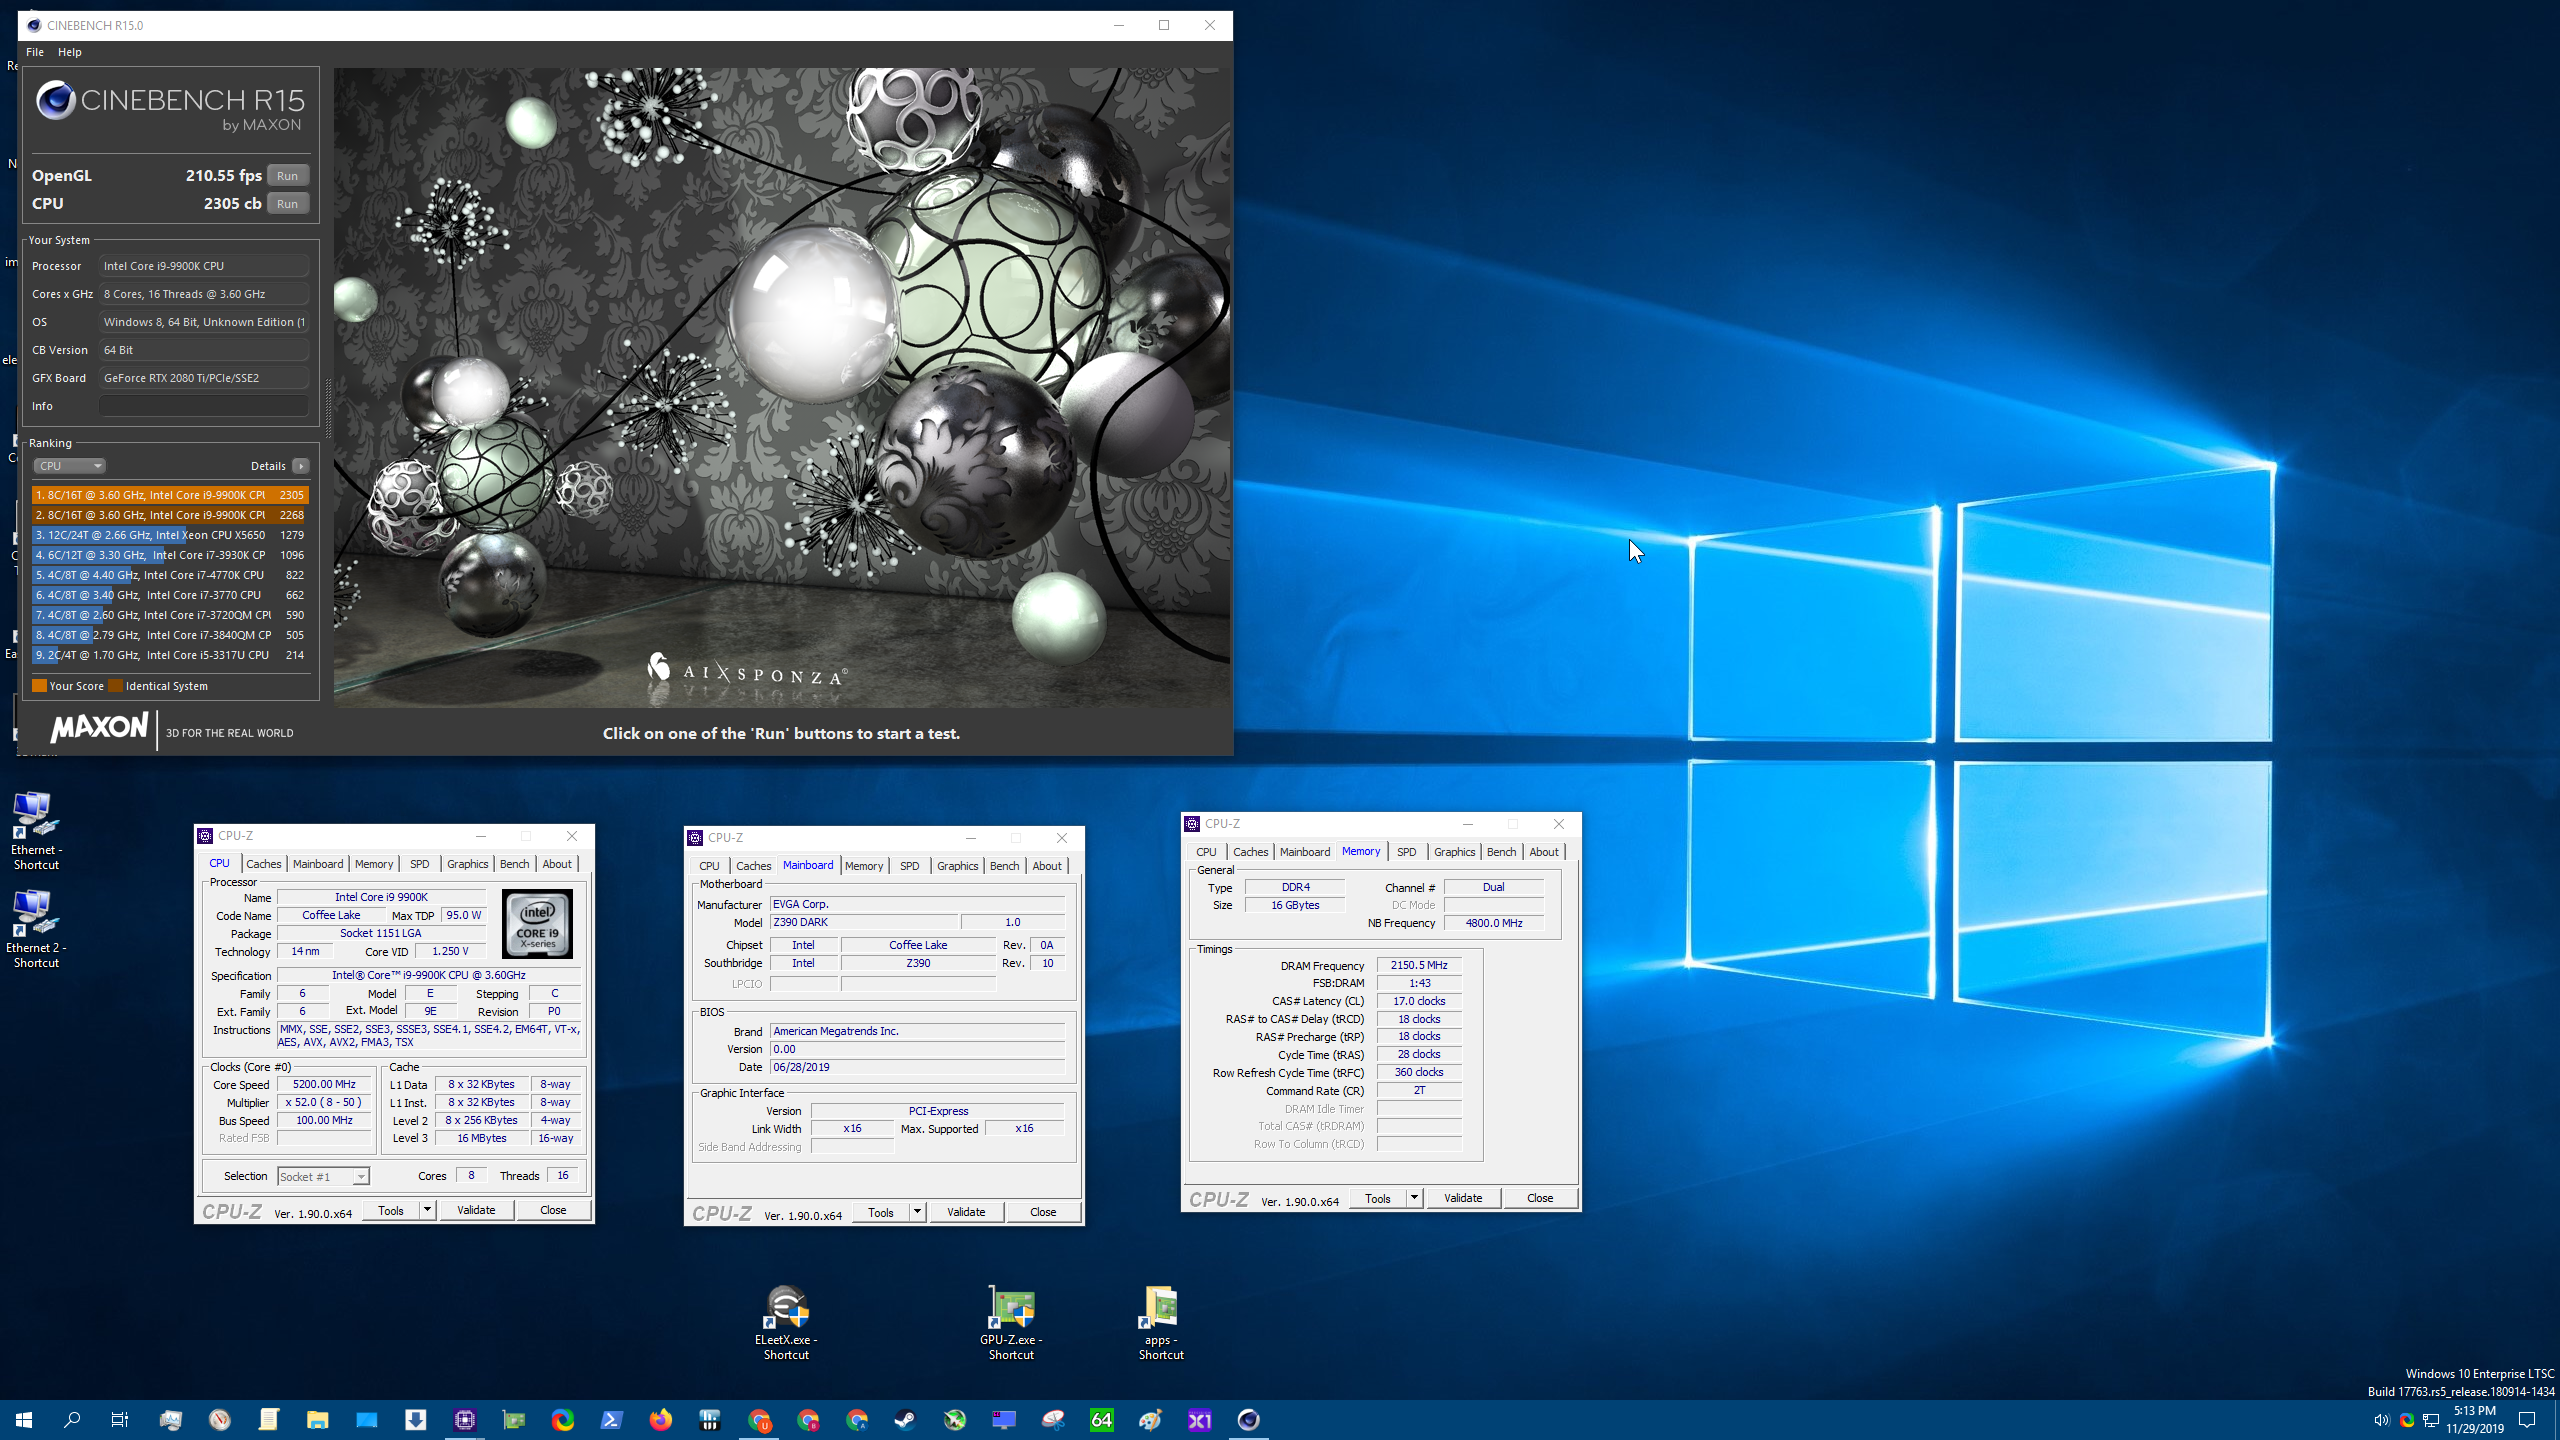Open Cinebench taskbar icon

(1249, 1420)
